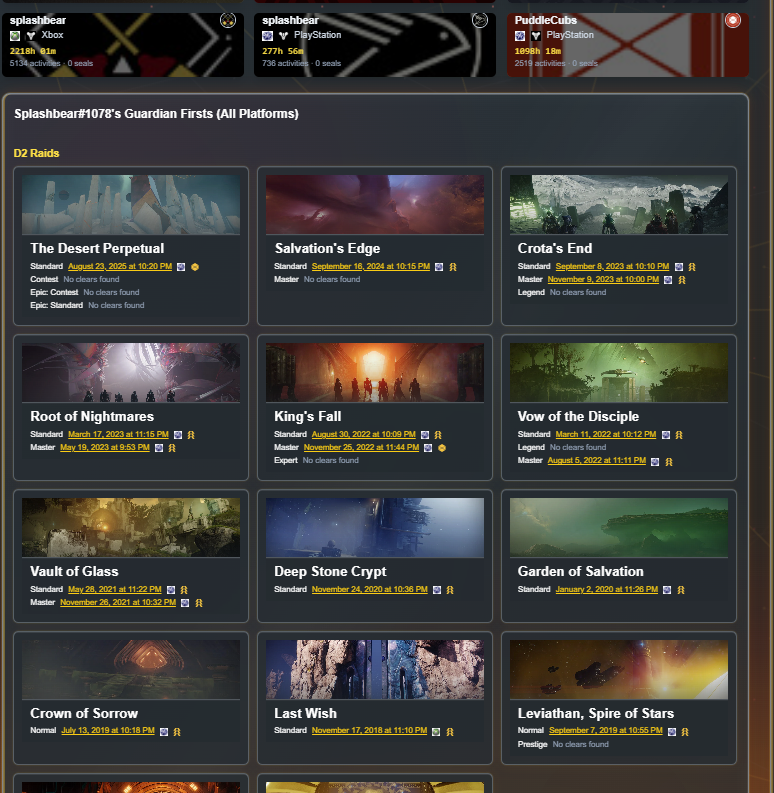Click the King's Fall raid banner image

click(375, 373)
